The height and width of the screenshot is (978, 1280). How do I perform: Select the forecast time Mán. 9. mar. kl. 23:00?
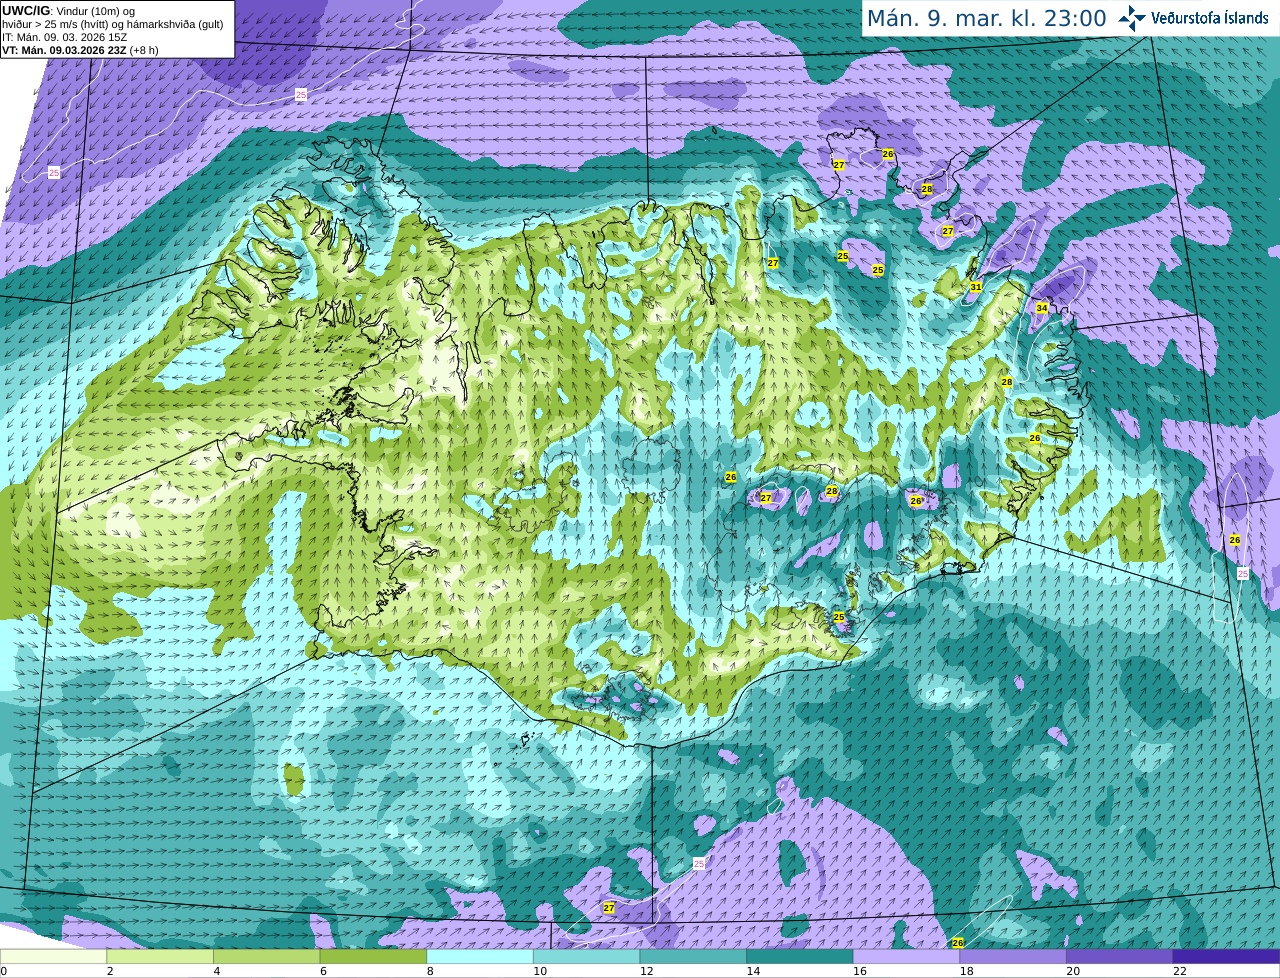(986, 19)
